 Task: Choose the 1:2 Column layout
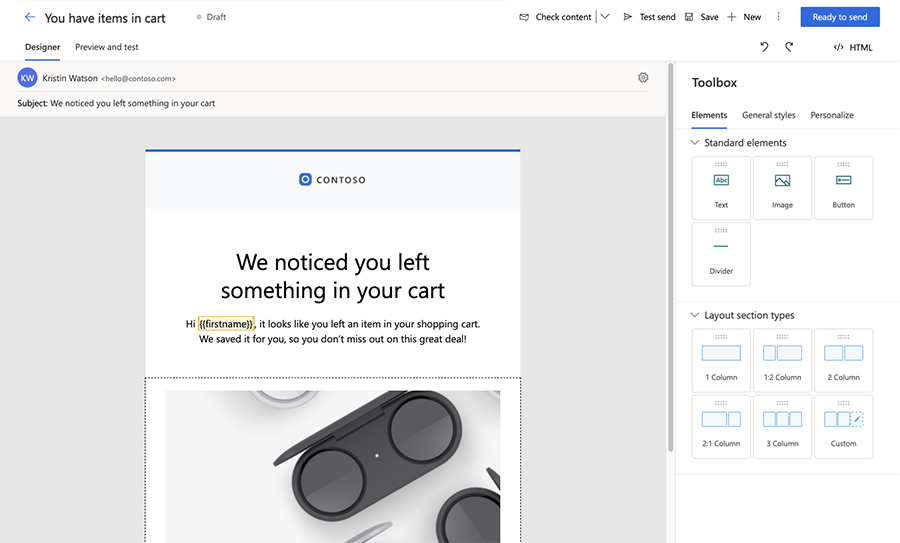[782, 360]
